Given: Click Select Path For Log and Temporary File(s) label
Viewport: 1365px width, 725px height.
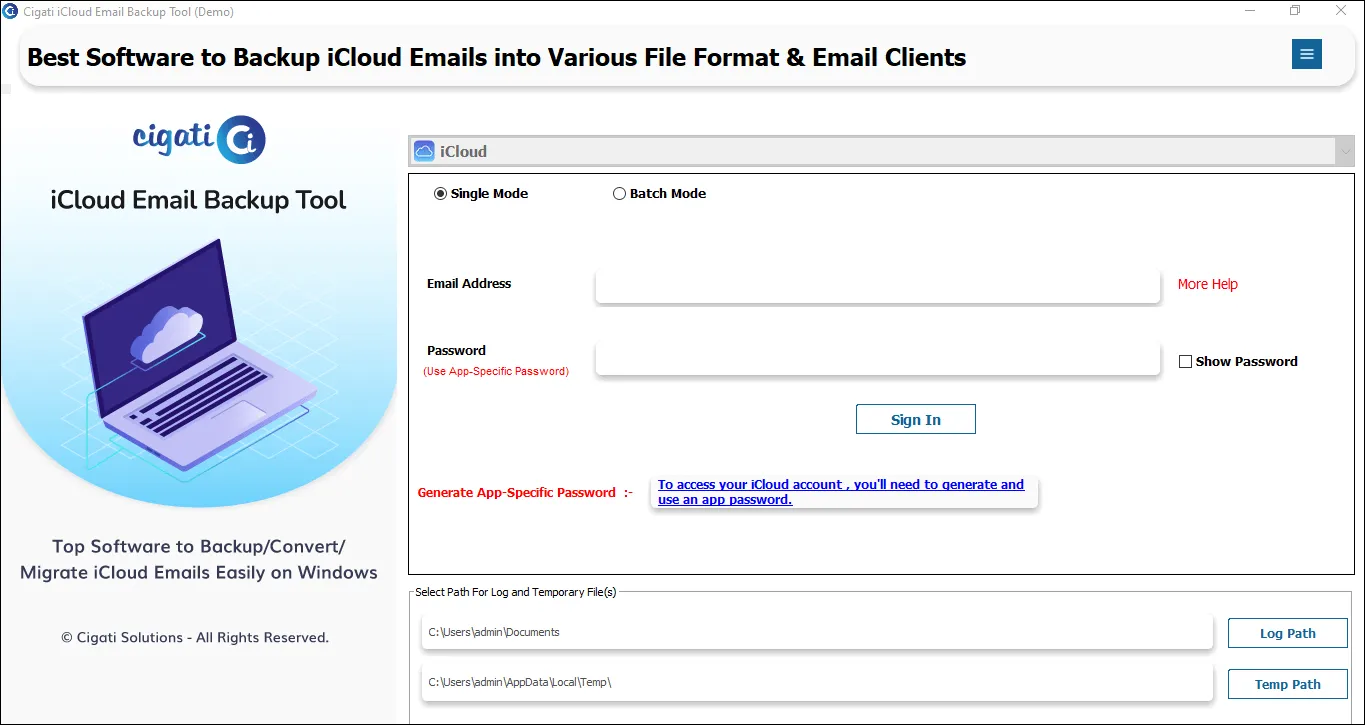Looking at the screenshot, I should pyautogui.click(x=516, y=592).
